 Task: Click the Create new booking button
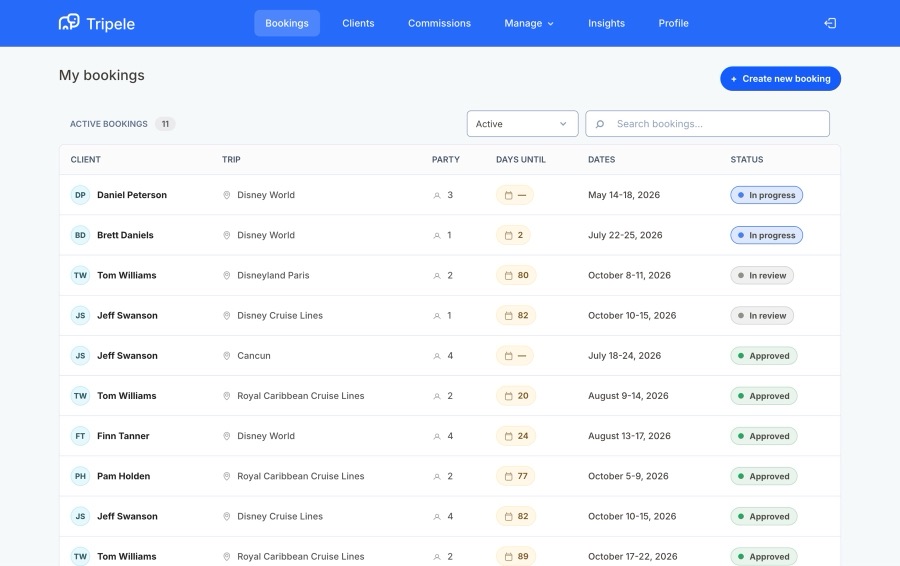point(781,79)
